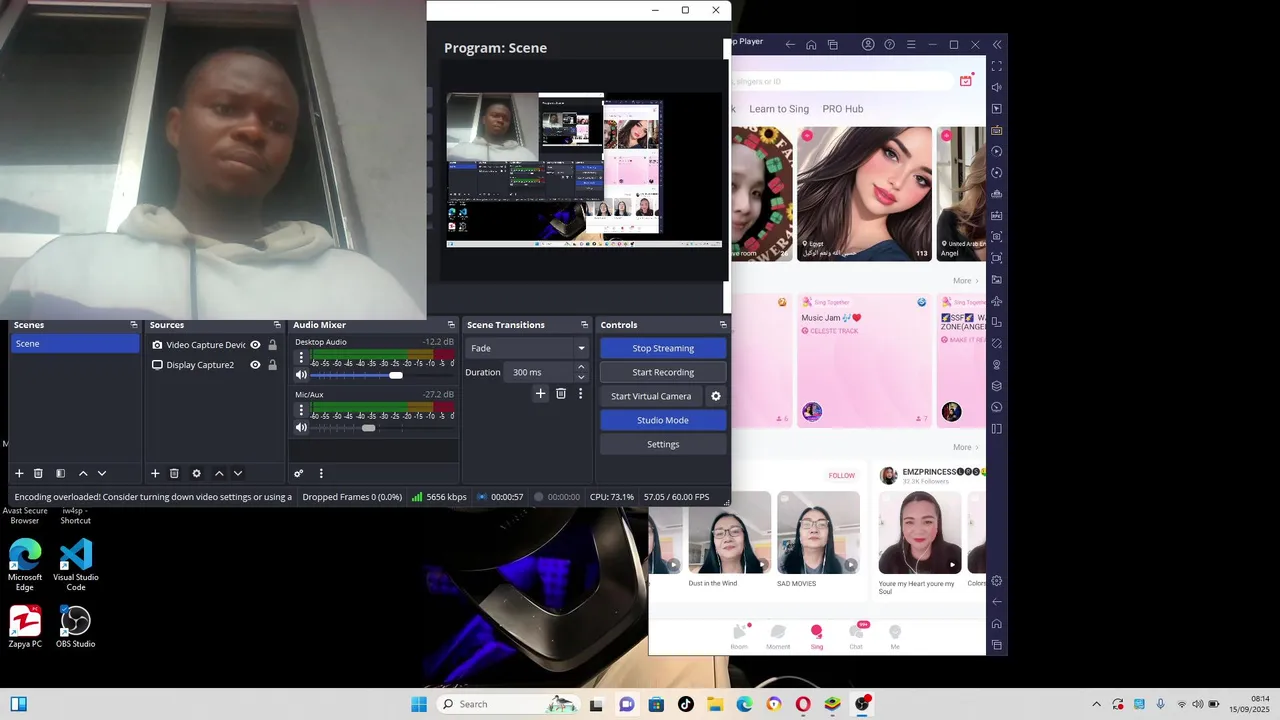The height and width of the screenshot is (720, 1280).
Task: Mute Mic/Aux speaker icon
Action: click(301, 428)
